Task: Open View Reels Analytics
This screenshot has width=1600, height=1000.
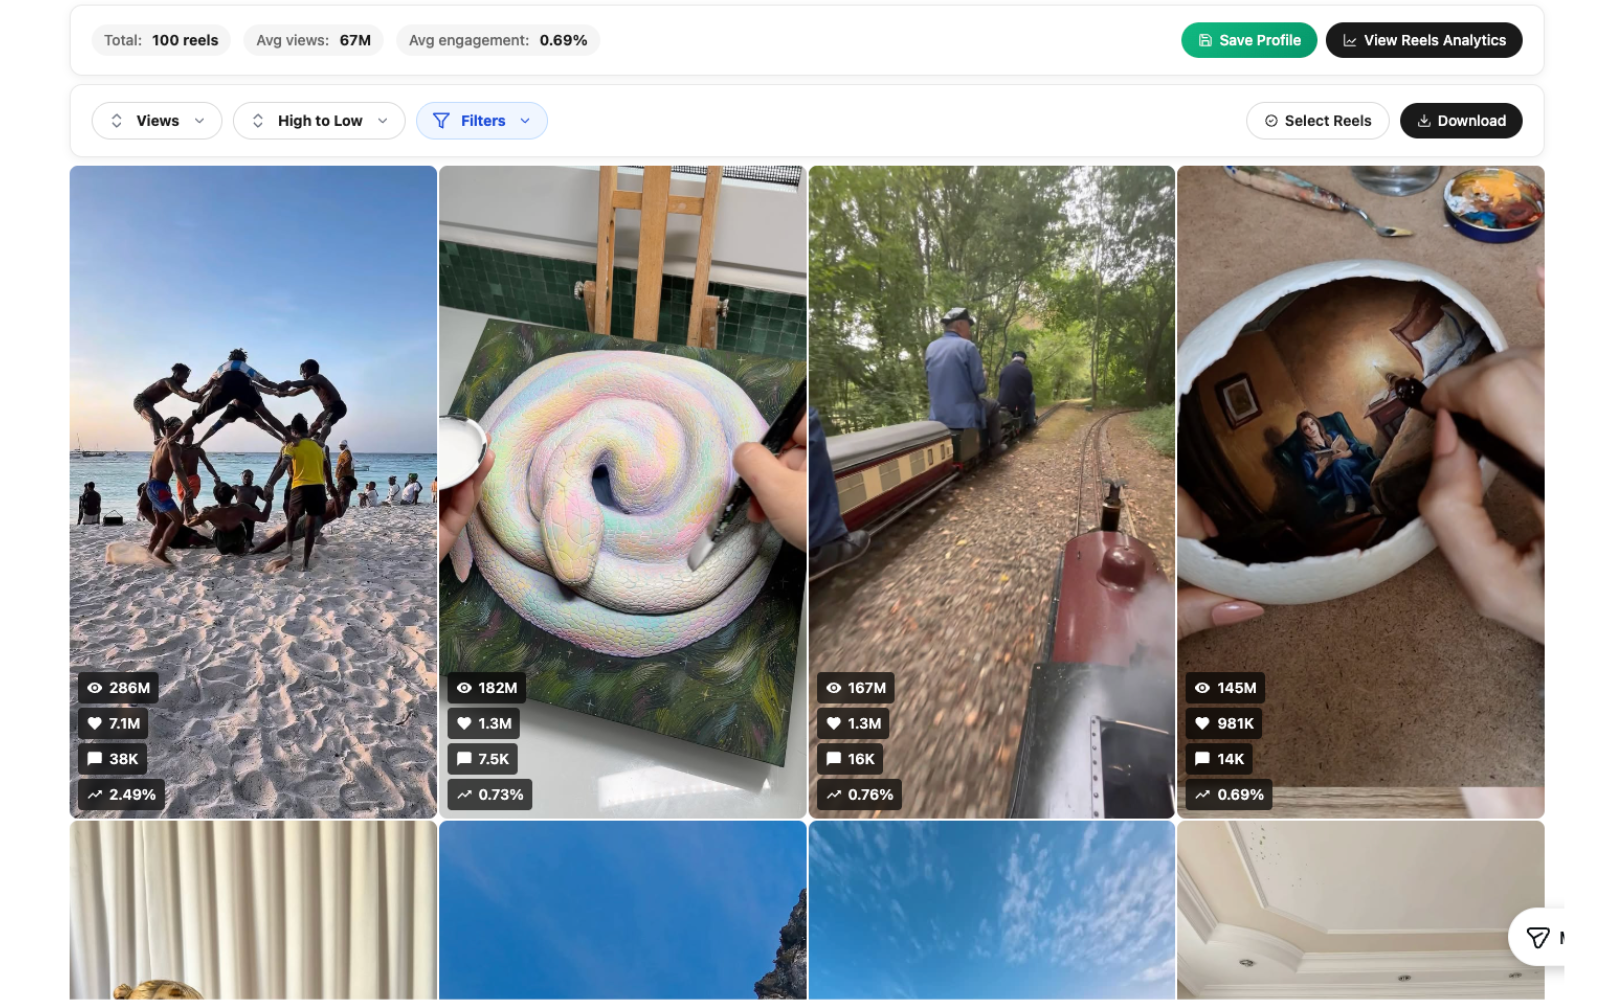Action: pyautogui.click(x=1423, y=40)
